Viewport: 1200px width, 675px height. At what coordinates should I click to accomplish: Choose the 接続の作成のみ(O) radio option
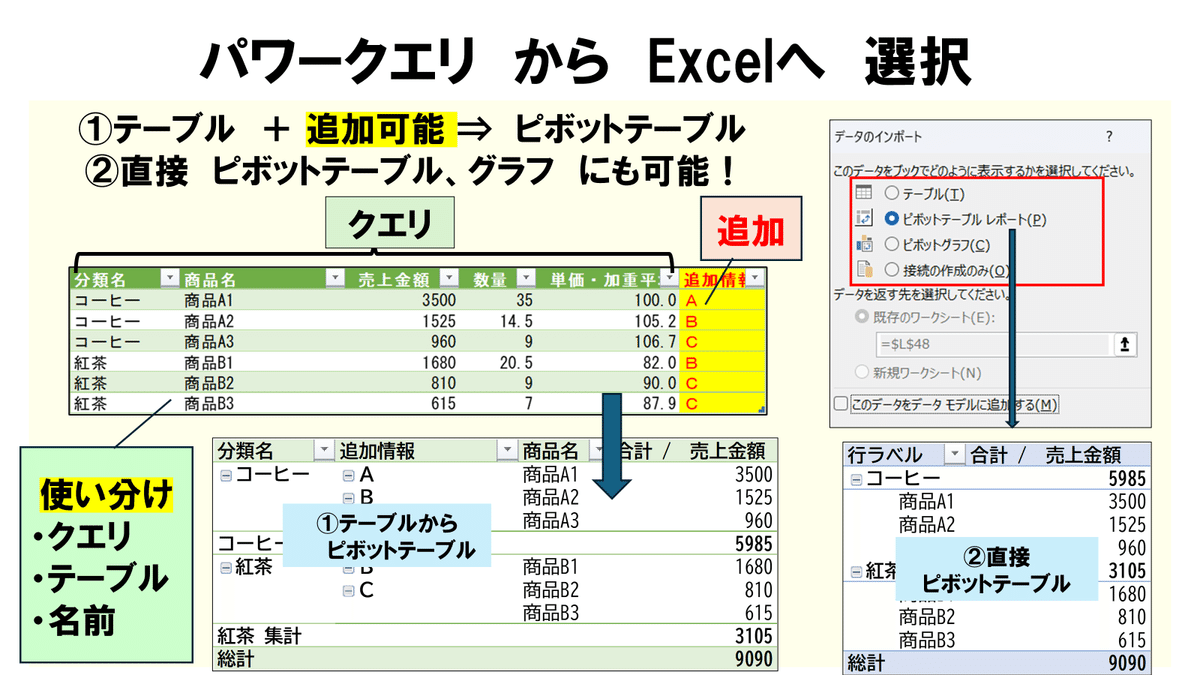892,269
